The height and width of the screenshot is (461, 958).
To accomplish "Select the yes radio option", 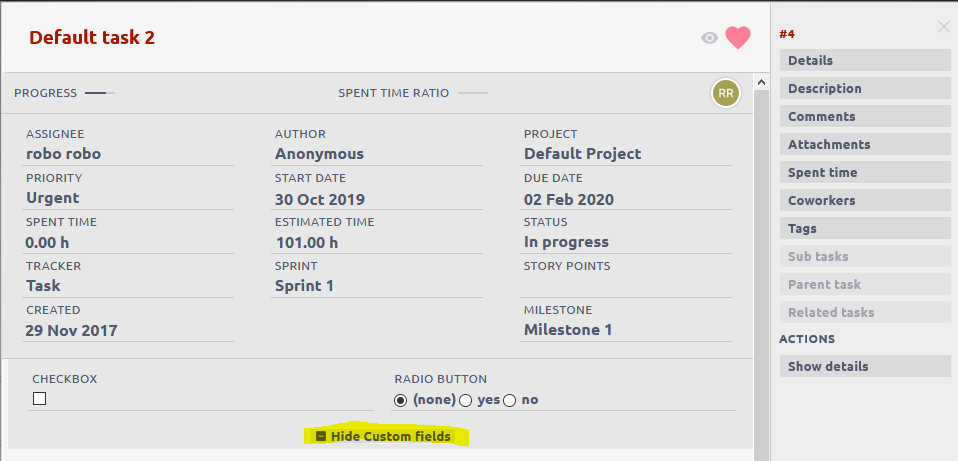I will point(465,400).
